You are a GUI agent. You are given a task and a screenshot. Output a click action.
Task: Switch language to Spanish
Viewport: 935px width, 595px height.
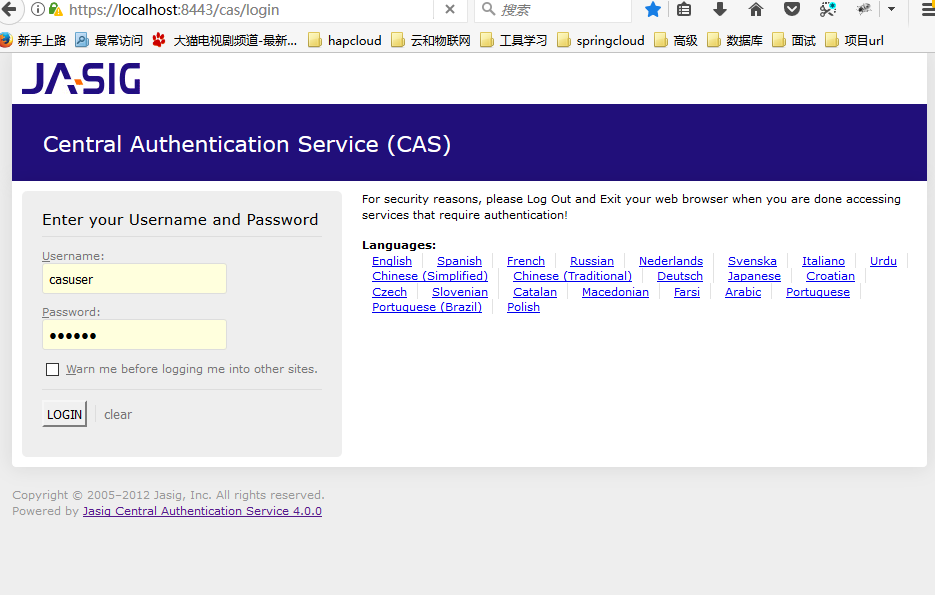point(459,261)
